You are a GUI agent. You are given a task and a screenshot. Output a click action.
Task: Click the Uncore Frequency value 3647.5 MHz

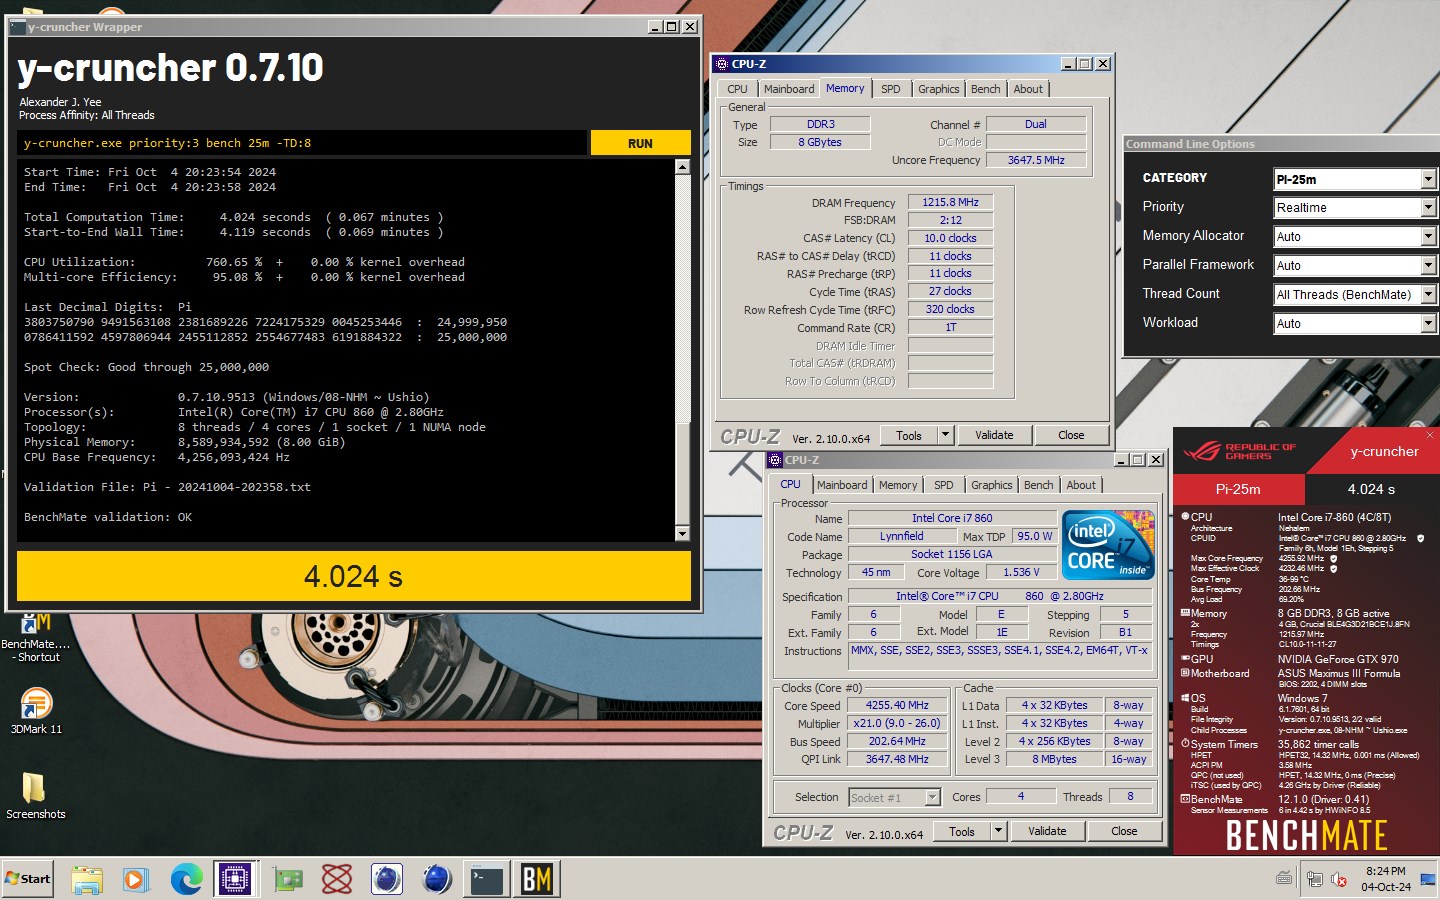point(1036,160)
